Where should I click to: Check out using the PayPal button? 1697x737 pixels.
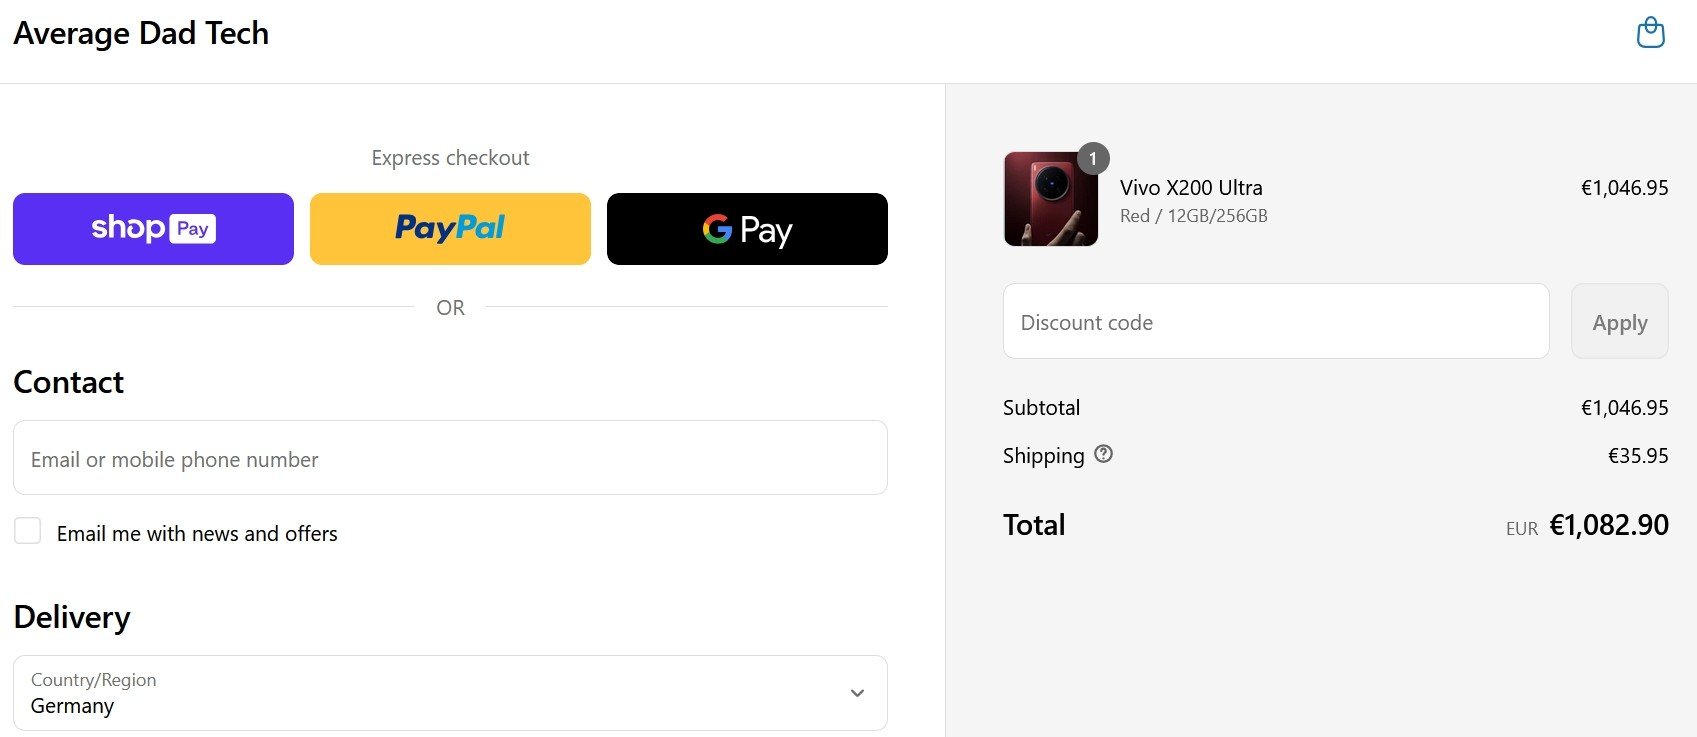tap(450, 229)
